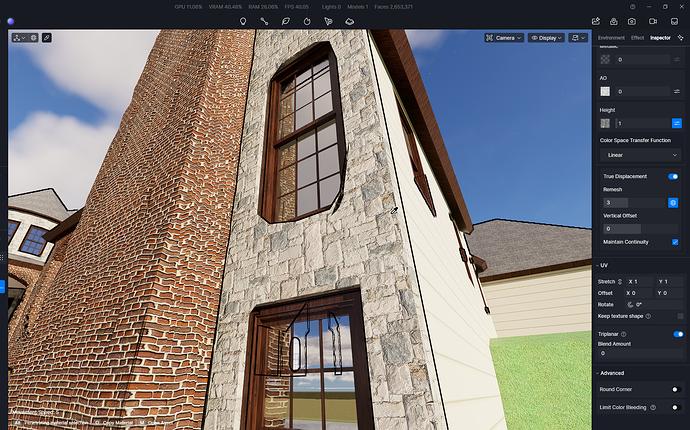Screen dimensions: 690x430
Task: Open the Camera dropdown in viewport
Action: click(x=503, y=38)
